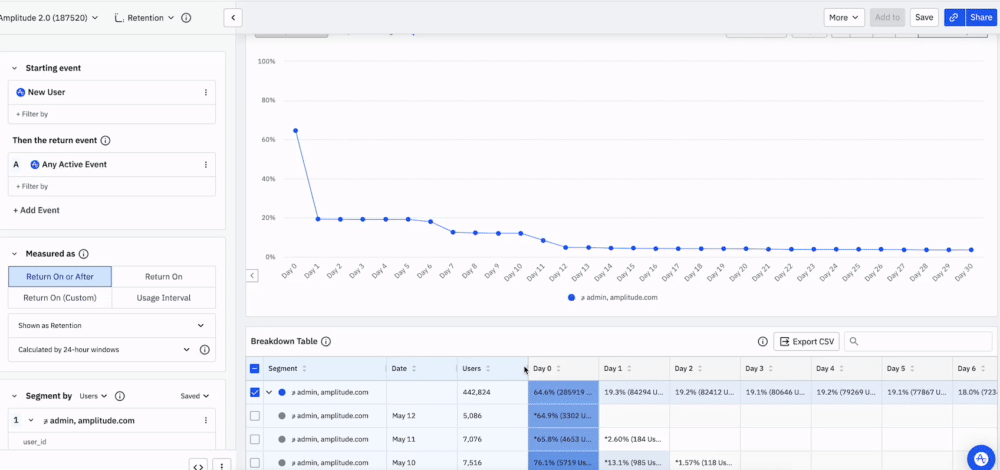Add a filter under New User
The height and width of the screenshot is (470, 1000).
tap(32, 114)
